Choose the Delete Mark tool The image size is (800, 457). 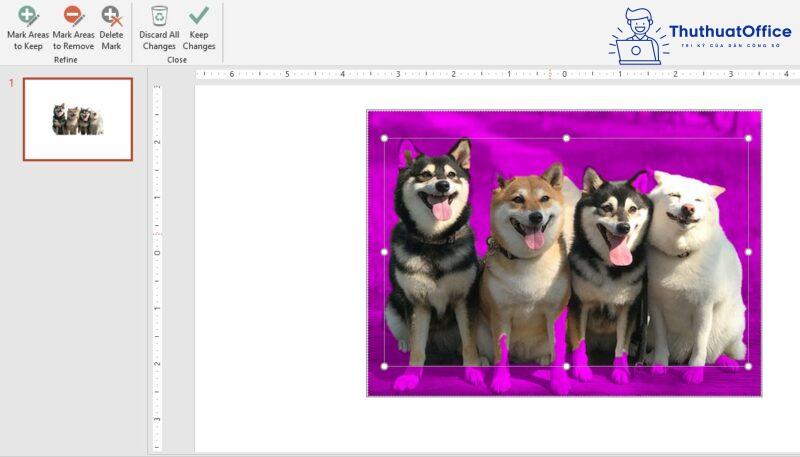(111, 28)
